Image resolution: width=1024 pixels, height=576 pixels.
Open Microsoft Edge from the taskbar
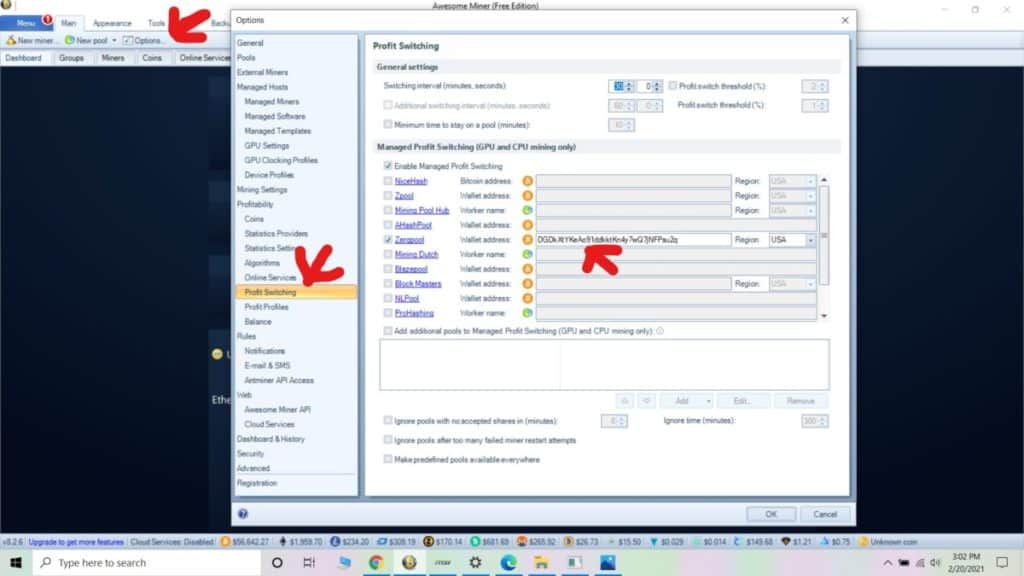(x=508, y=563)
